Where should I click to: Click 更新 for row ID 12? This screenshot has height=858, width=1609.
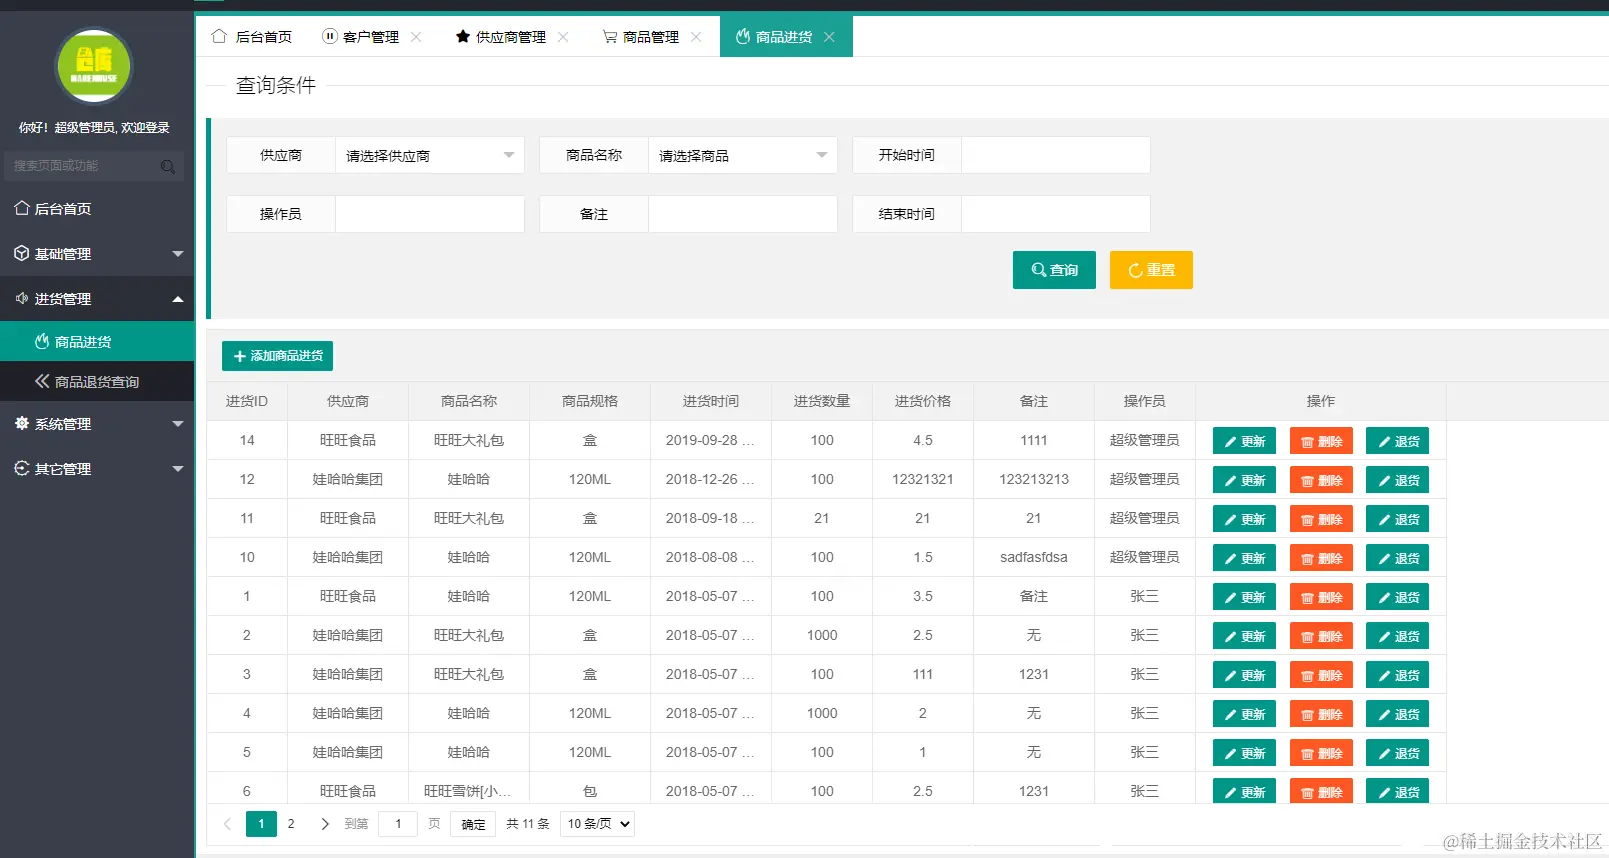(x=1244, y=480)
